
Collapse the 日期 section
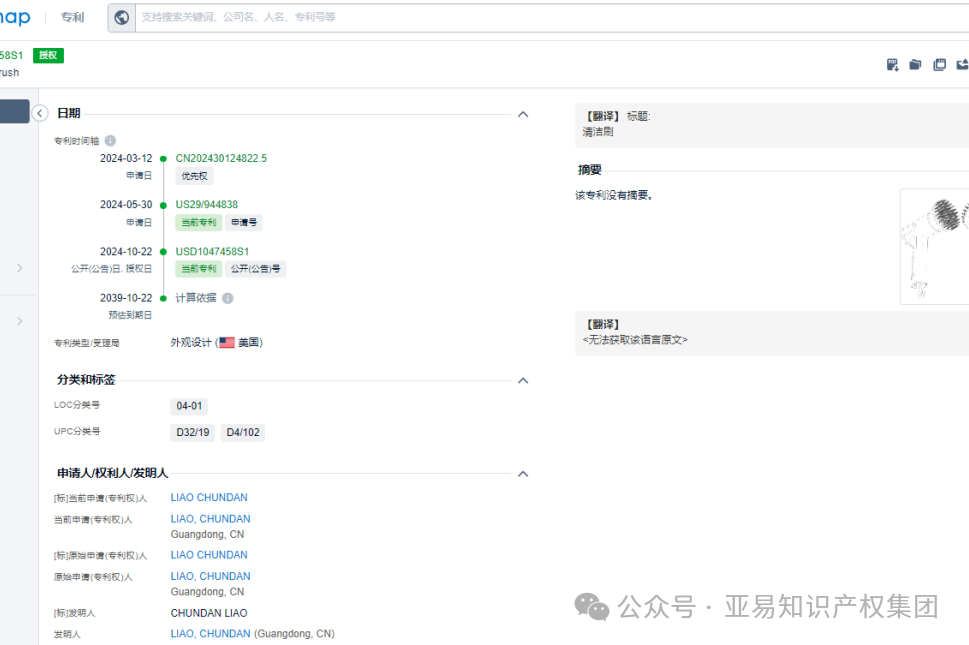point(522,113)
